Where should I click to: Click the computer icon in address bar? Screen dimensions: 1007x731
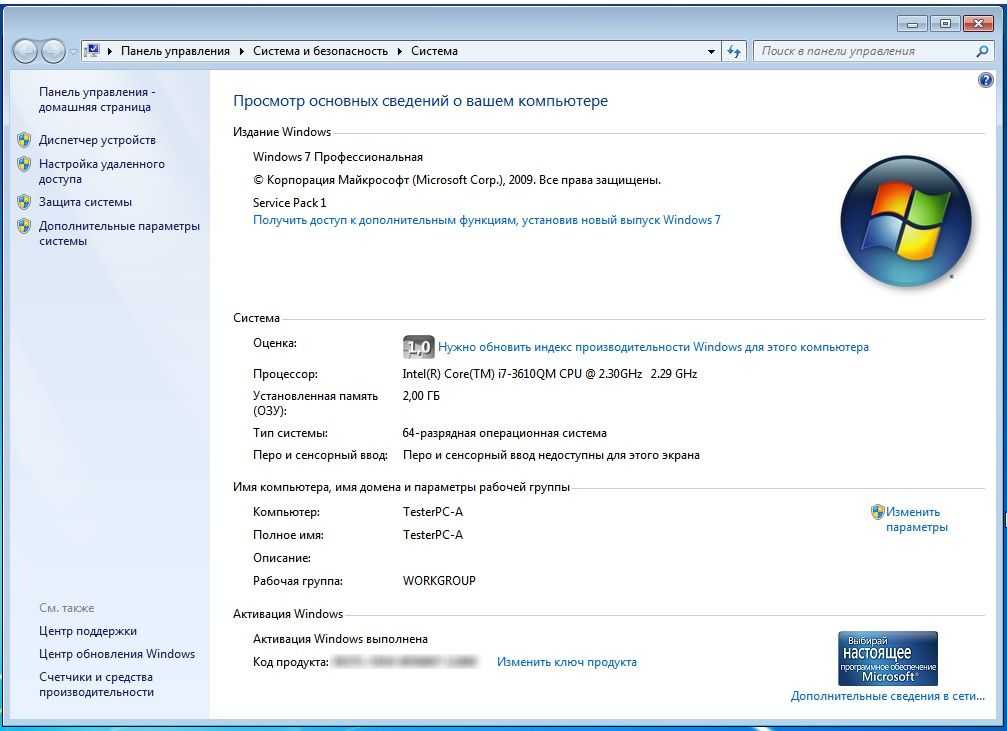[92, 51]
